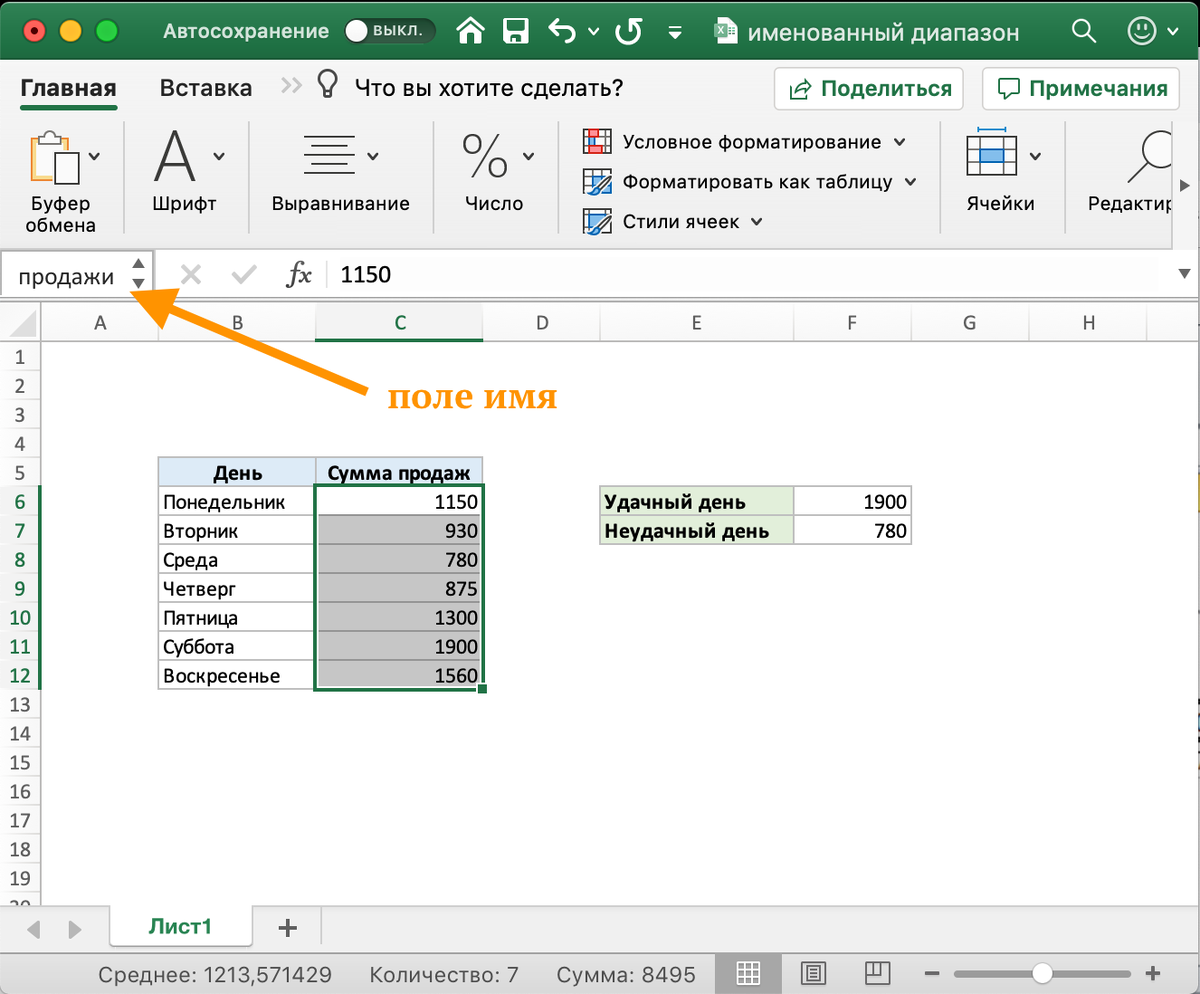Select all cells with corner triangle
Screen dimensions: 1200x994
point(20,323)
